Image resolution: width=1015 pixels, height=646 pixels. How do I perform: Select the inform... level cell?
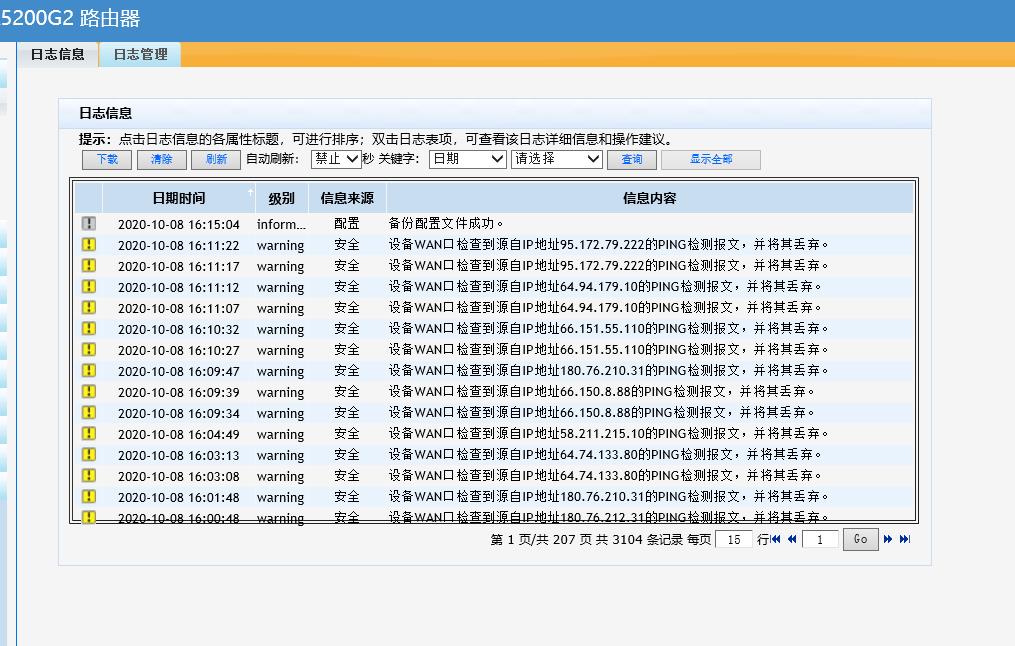281,224
